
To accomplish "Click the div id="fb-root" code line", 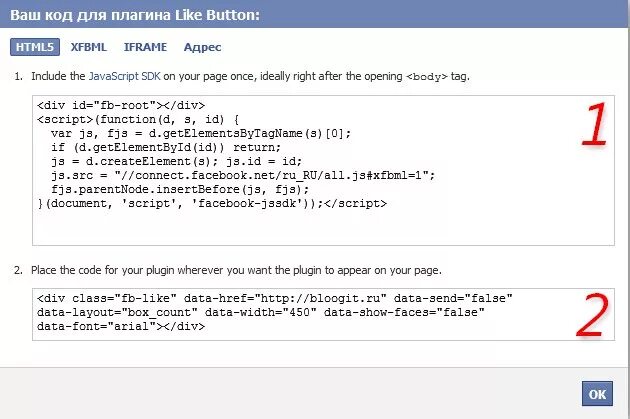I will click(120, 106).
